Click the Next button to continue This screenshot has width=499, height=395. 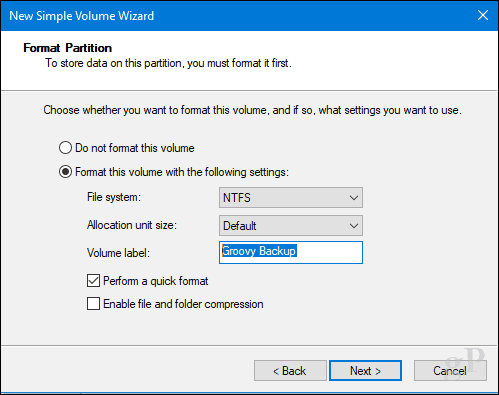[x=365, y=370]
